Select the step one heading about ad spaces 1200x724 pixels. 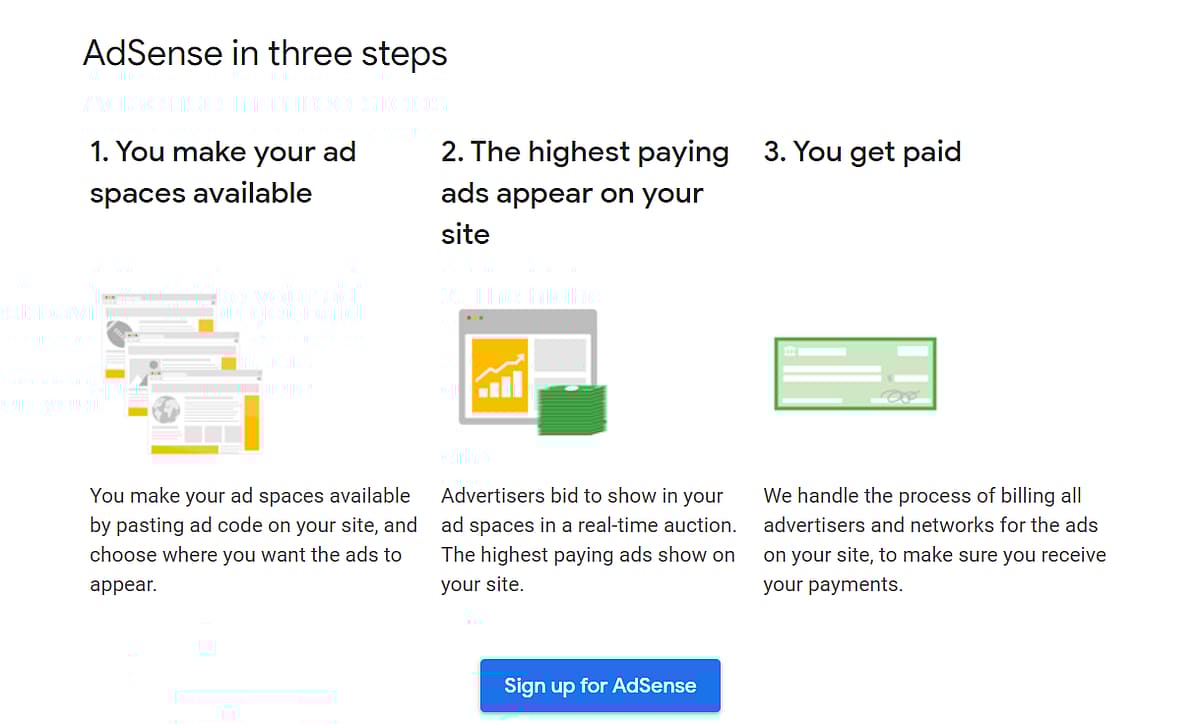click(x=222, y=171)
